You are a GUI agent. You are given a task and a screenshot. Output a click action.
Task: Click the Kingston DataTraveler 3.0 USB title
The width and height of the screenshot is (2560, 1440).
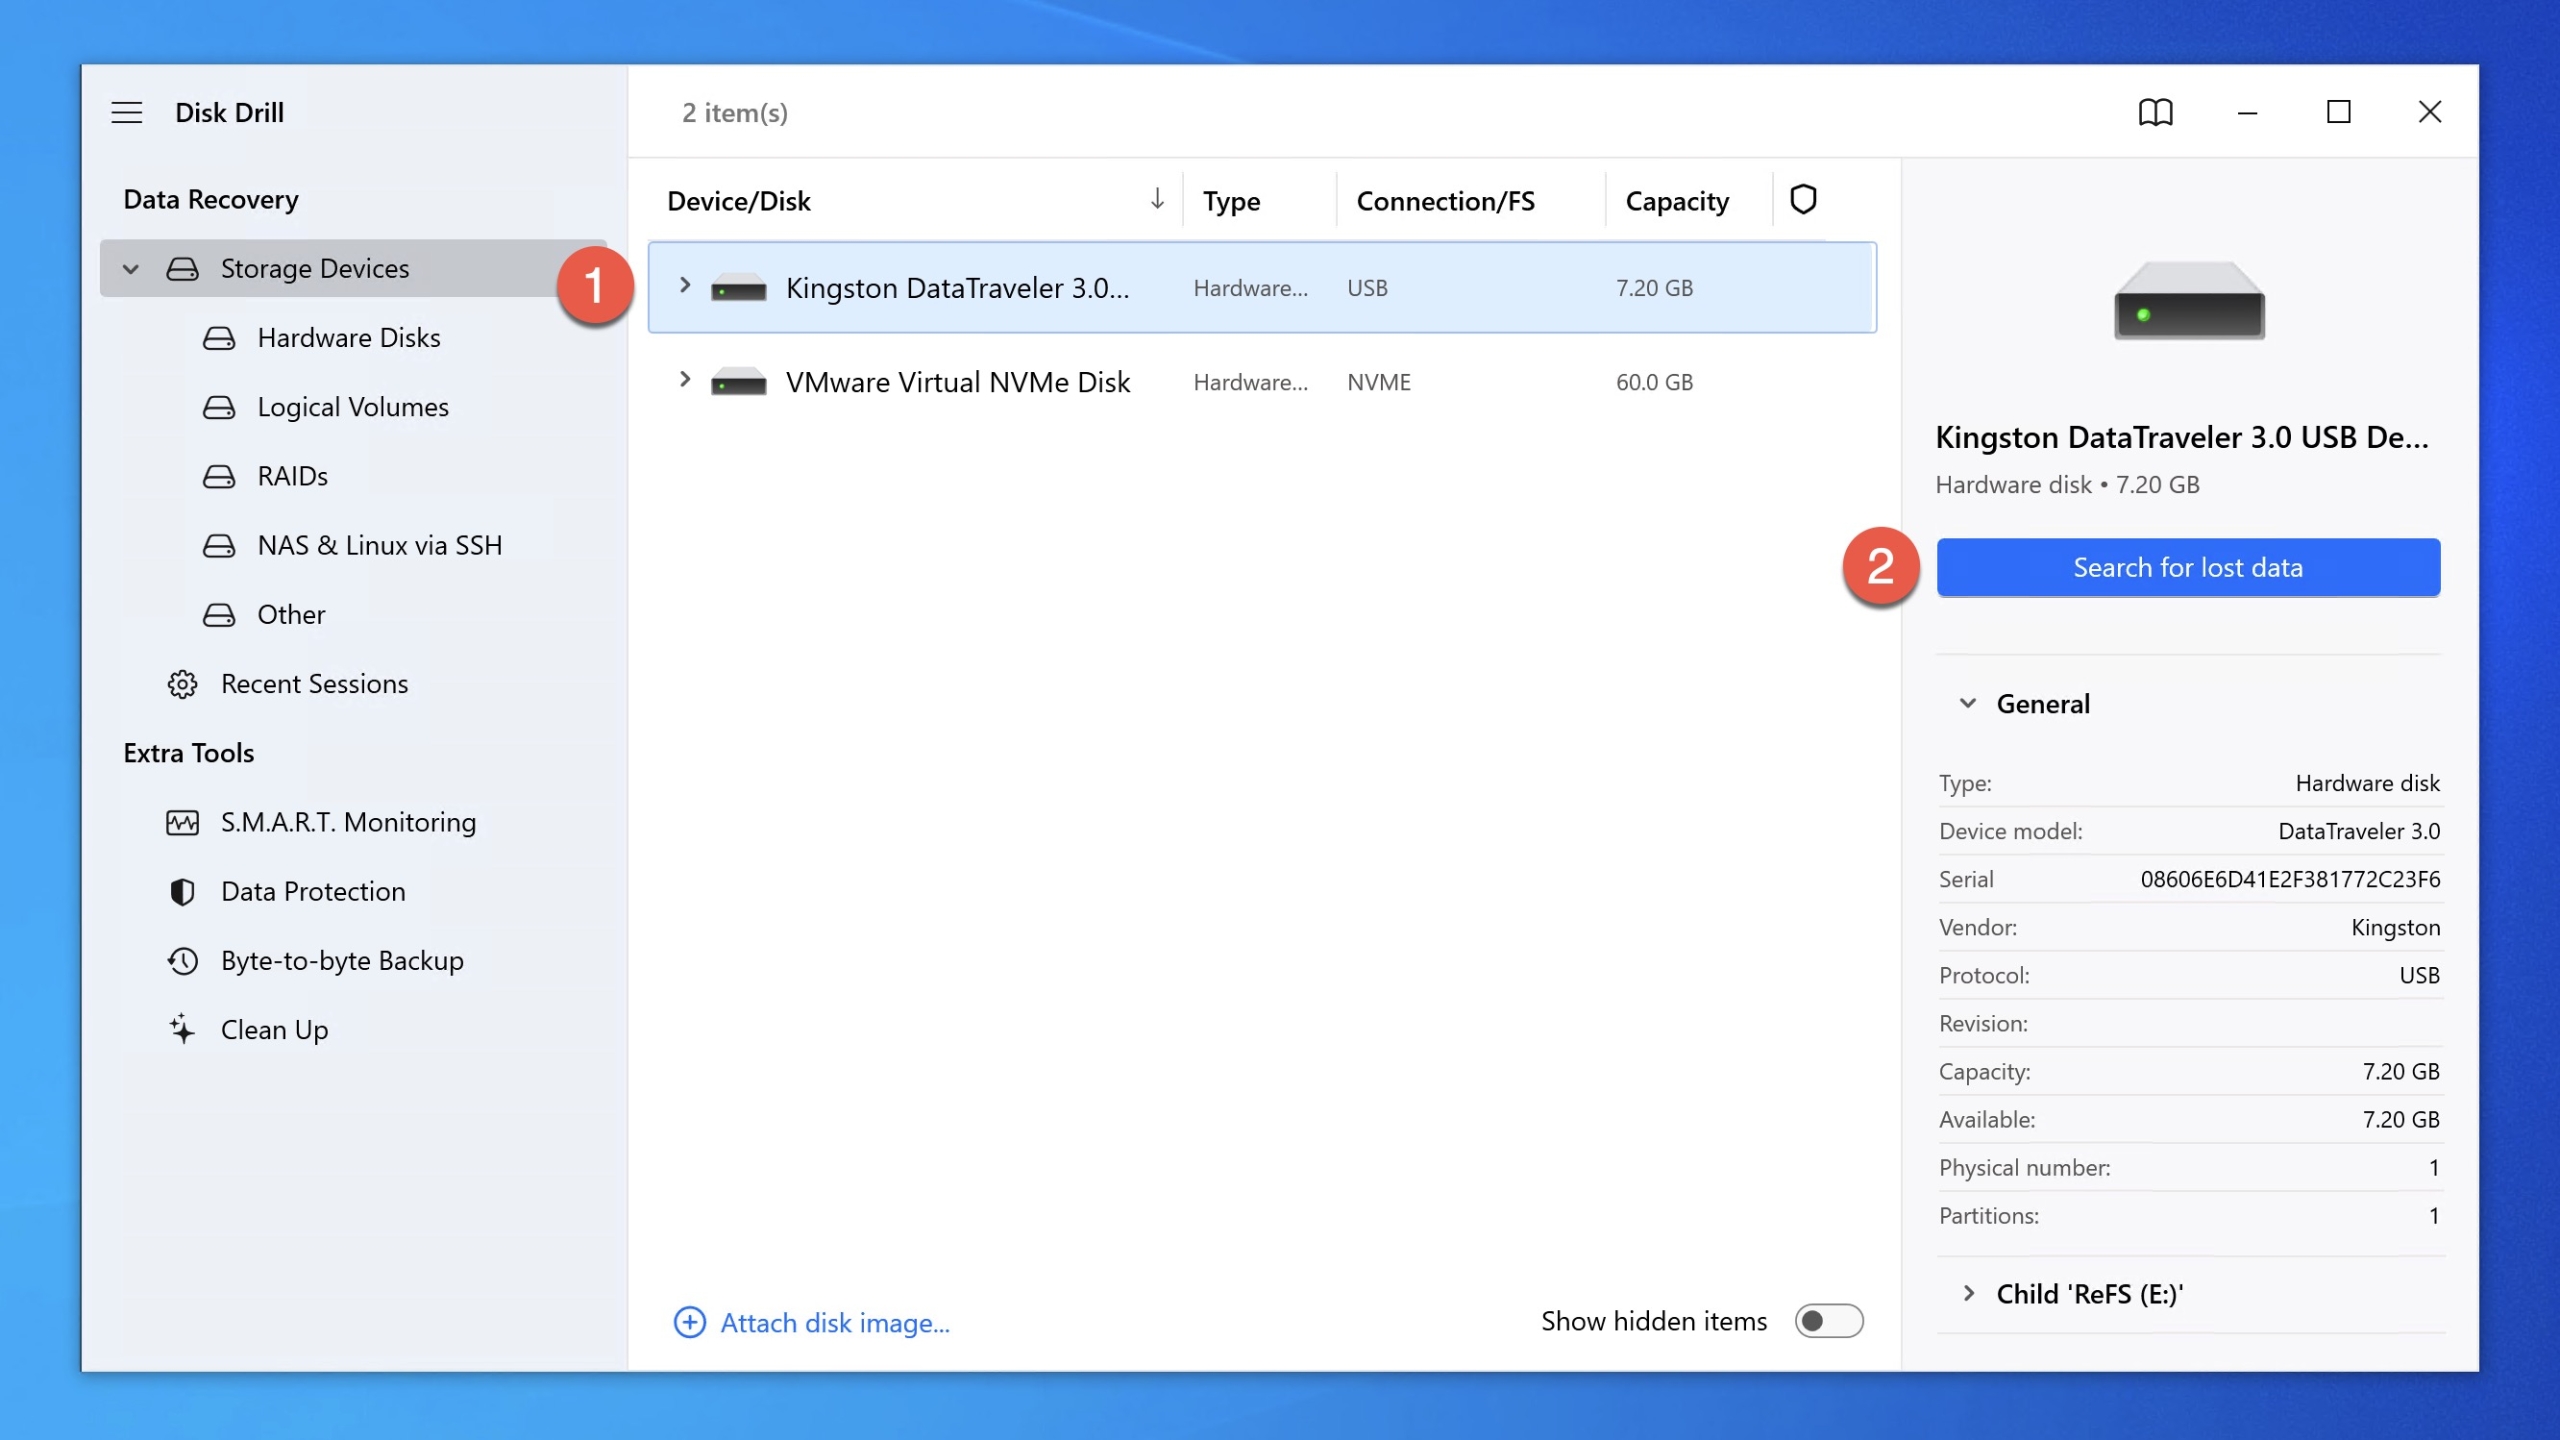coord(2181,437)
